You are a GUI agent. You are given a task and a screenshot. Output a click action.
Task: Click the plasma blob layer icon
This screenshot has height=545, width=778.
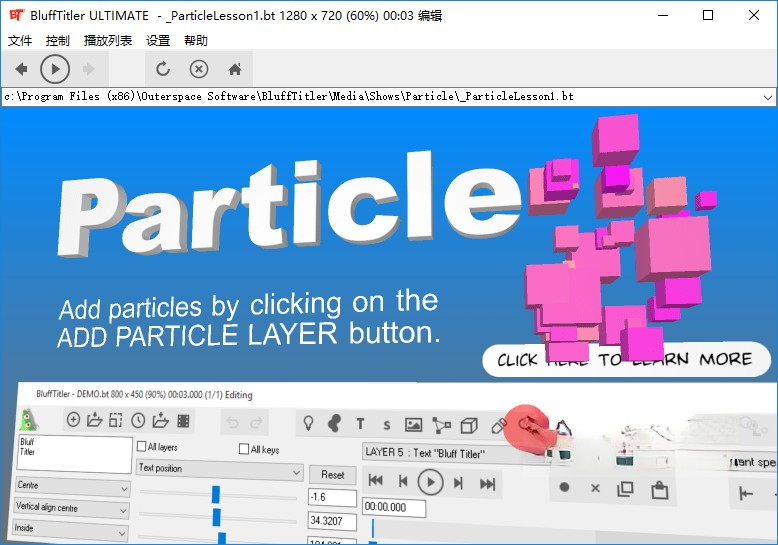tap(334, 423)
